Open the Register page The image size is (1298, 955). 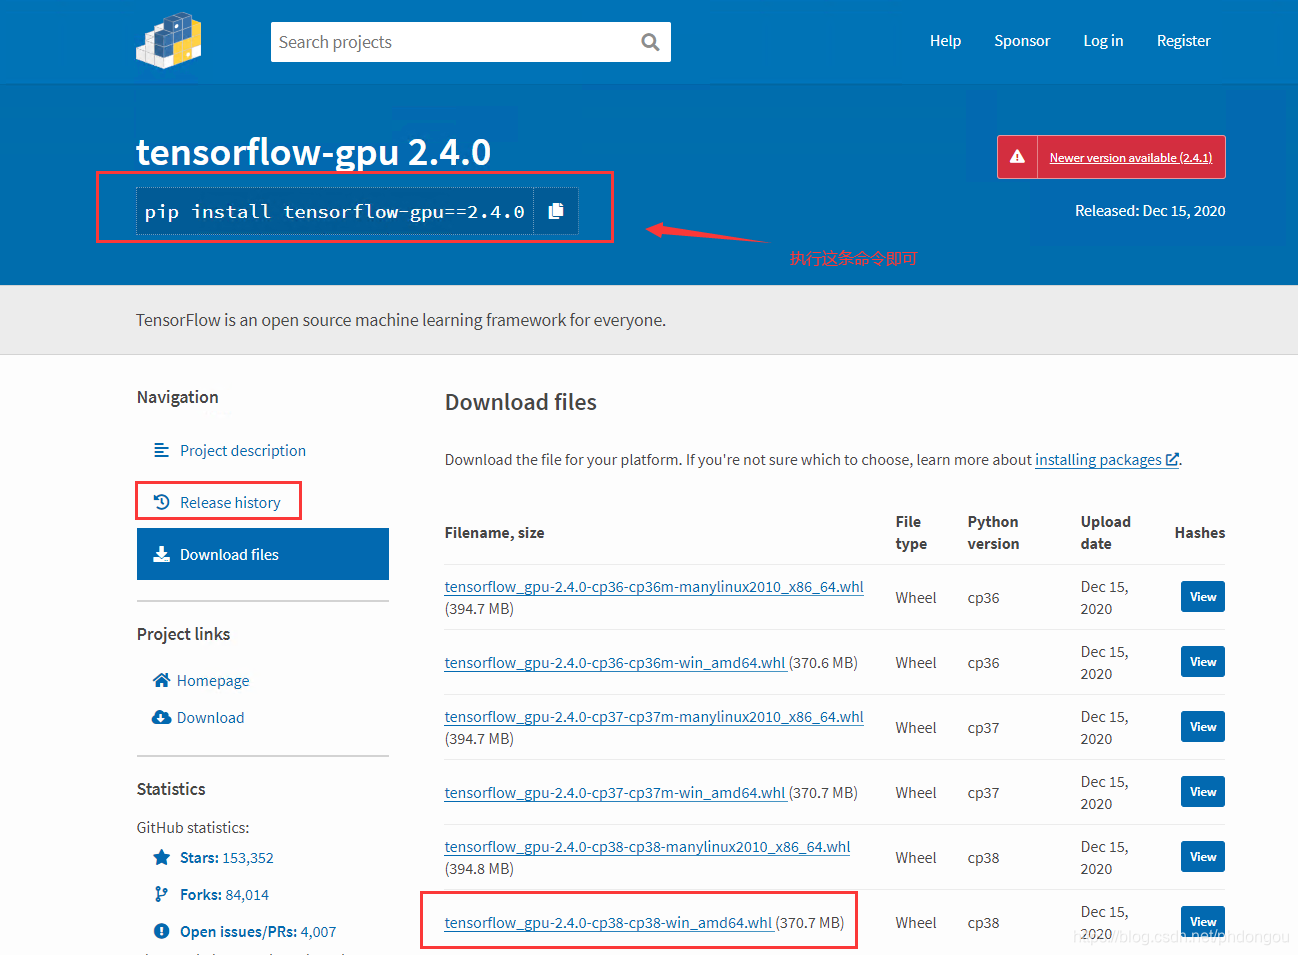point(1183,41)
